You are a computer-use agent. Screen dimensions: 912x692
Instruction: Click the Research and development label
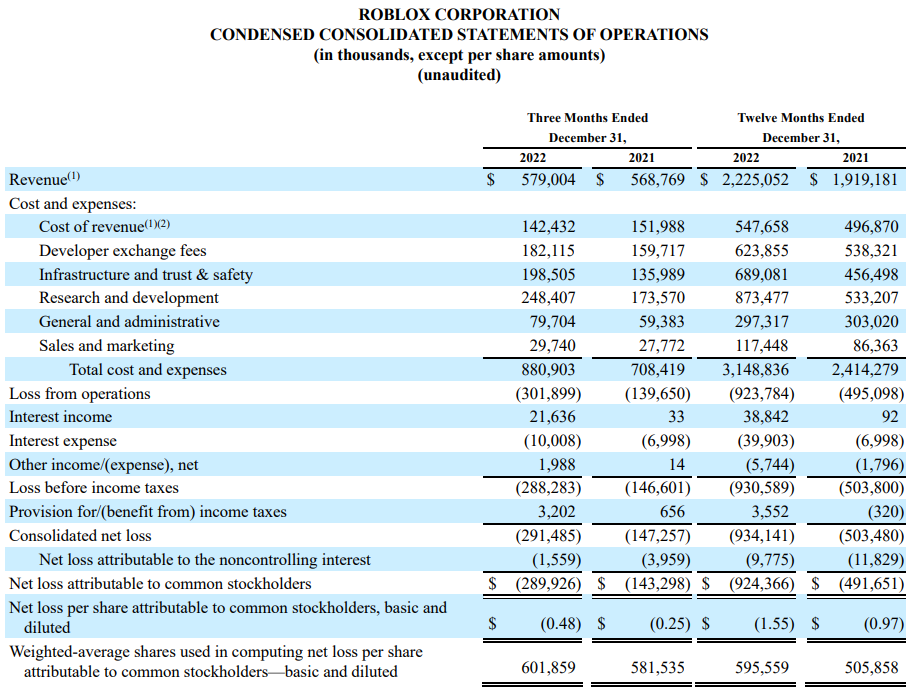coord(129,298)
